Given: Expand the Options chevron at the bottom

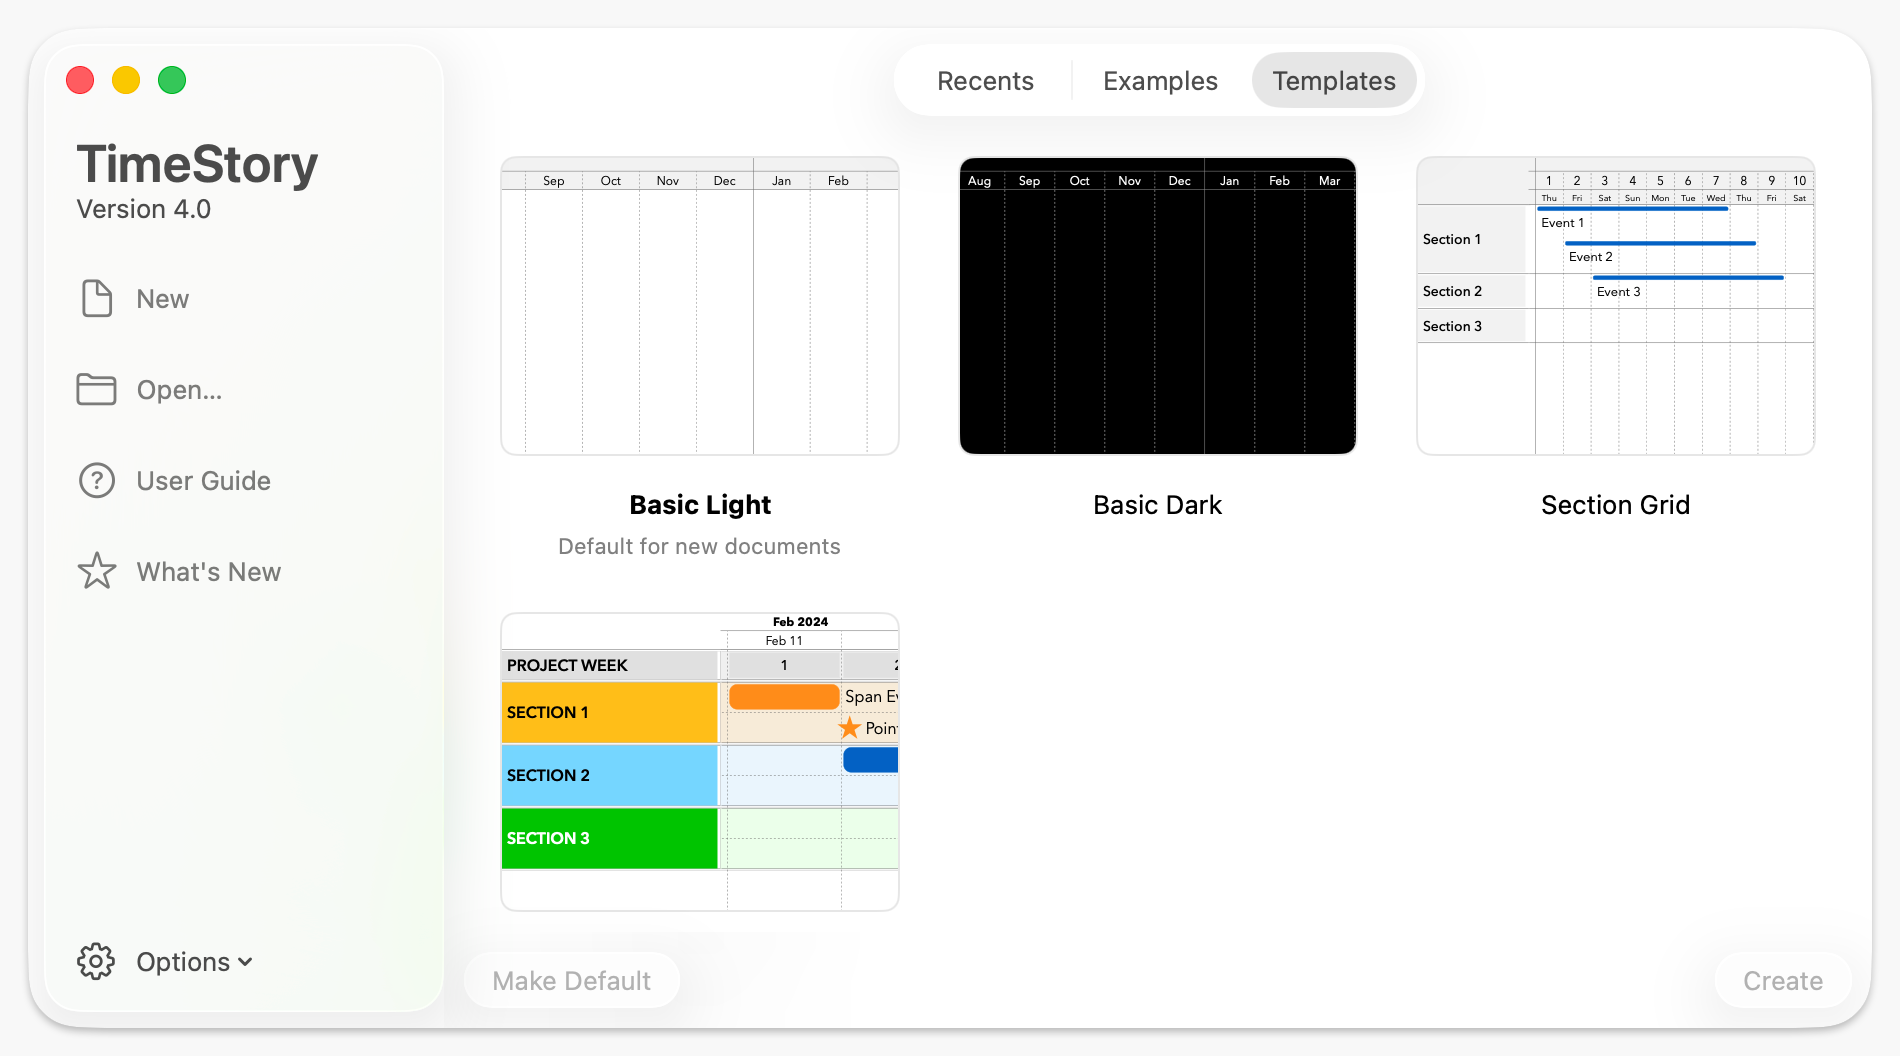Looking at the screenshot, I should pos(246,962).
